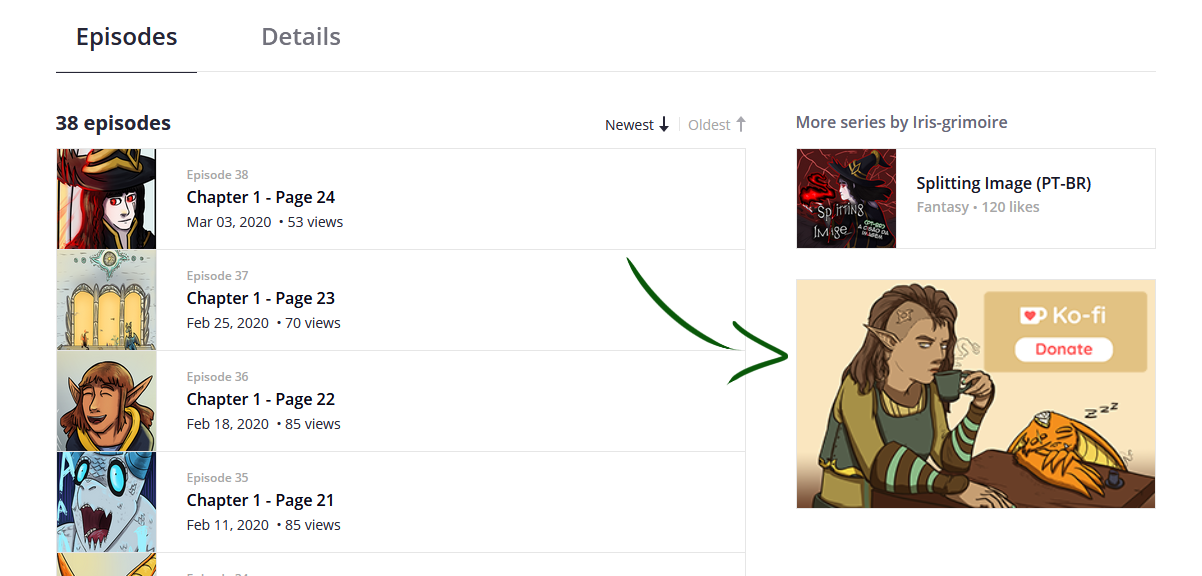Open Episode 36 thumbnail image
The width and height of the screenshot is (1202, 576).
click(x=106, y=401)
